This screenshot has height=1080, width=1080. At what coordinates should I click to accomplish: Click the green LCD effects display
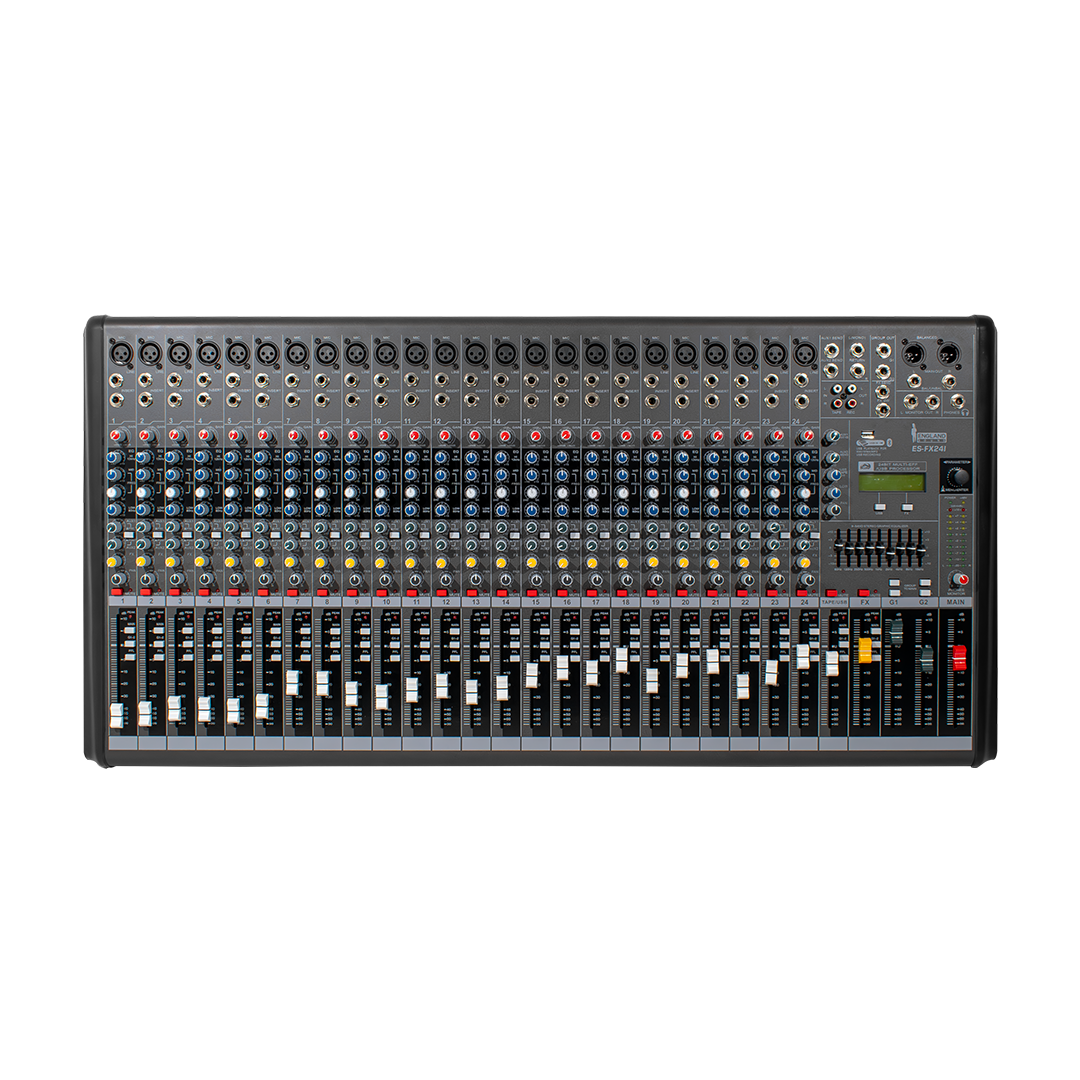(891, 484)
